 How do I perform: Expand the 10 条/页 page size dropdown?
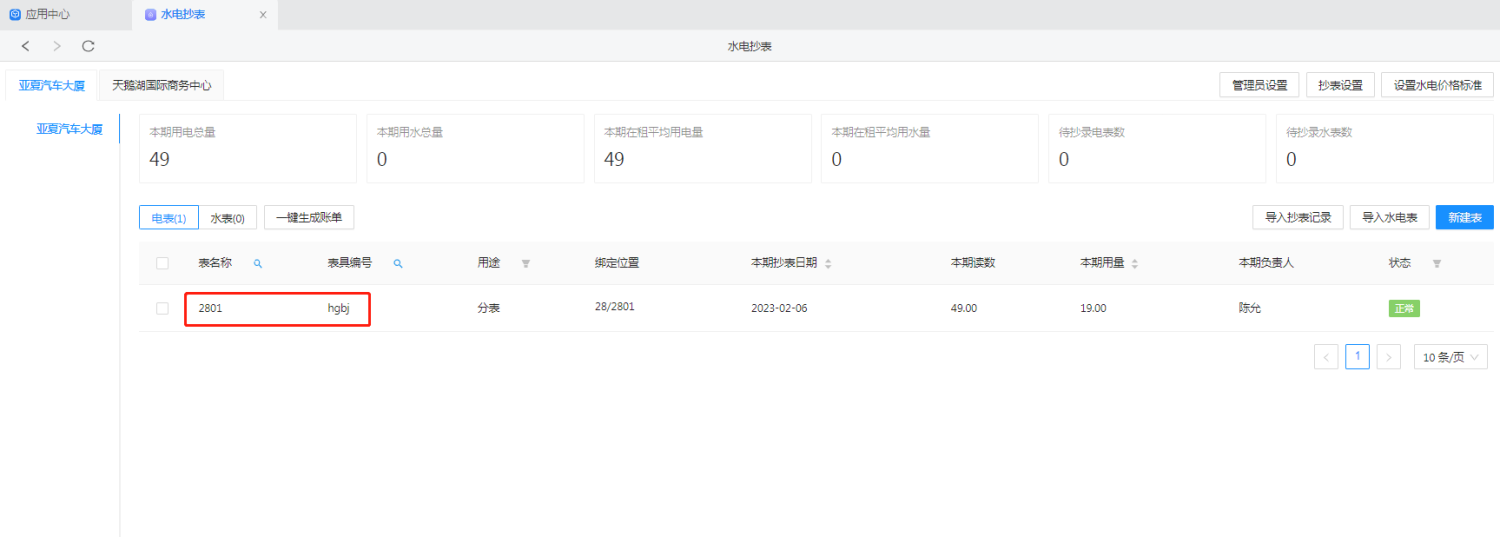pos(1450,357)
